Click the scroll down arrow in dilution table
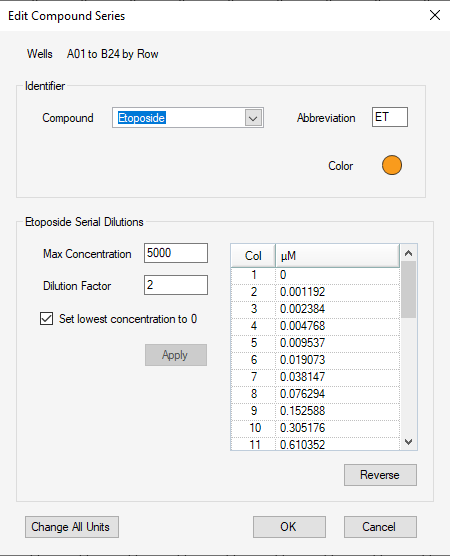The height and width of the screenshot is (556, 450). pos(409,442)
